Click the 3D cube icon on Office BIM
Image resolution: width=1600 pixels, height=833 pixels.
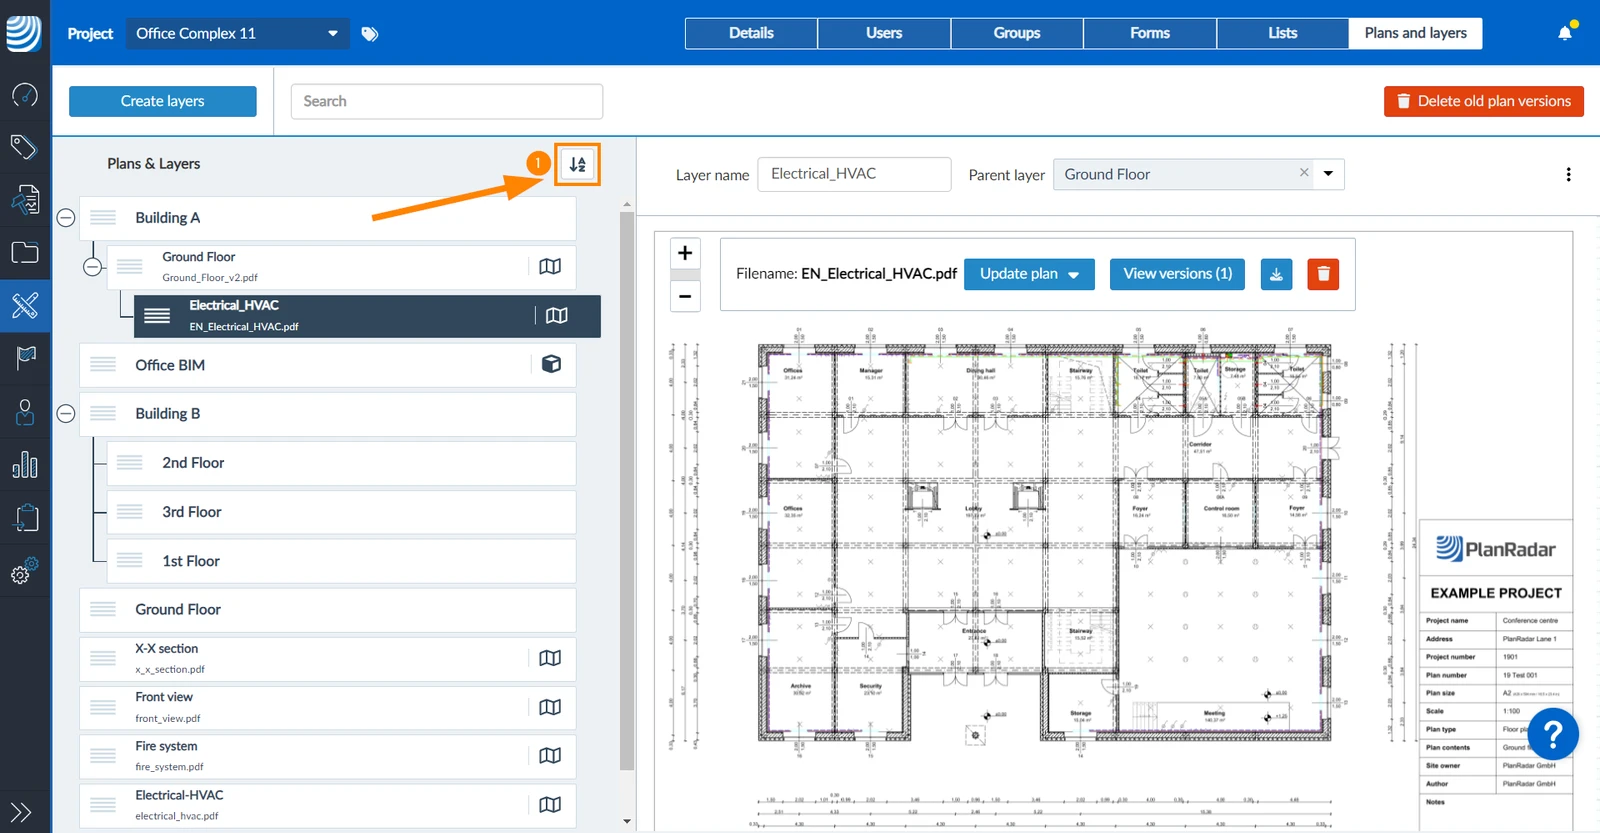(x=551, y=364)
